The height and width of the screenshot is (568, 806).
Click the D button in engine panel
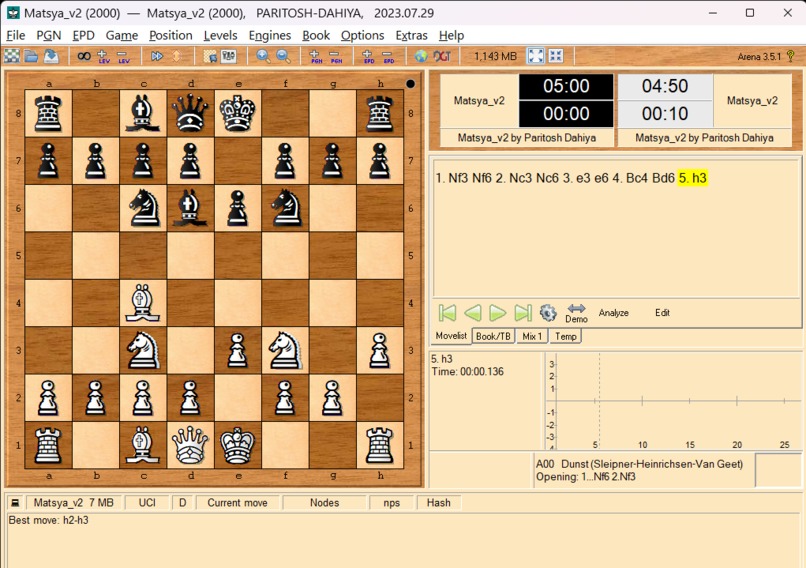pos(182,503)
